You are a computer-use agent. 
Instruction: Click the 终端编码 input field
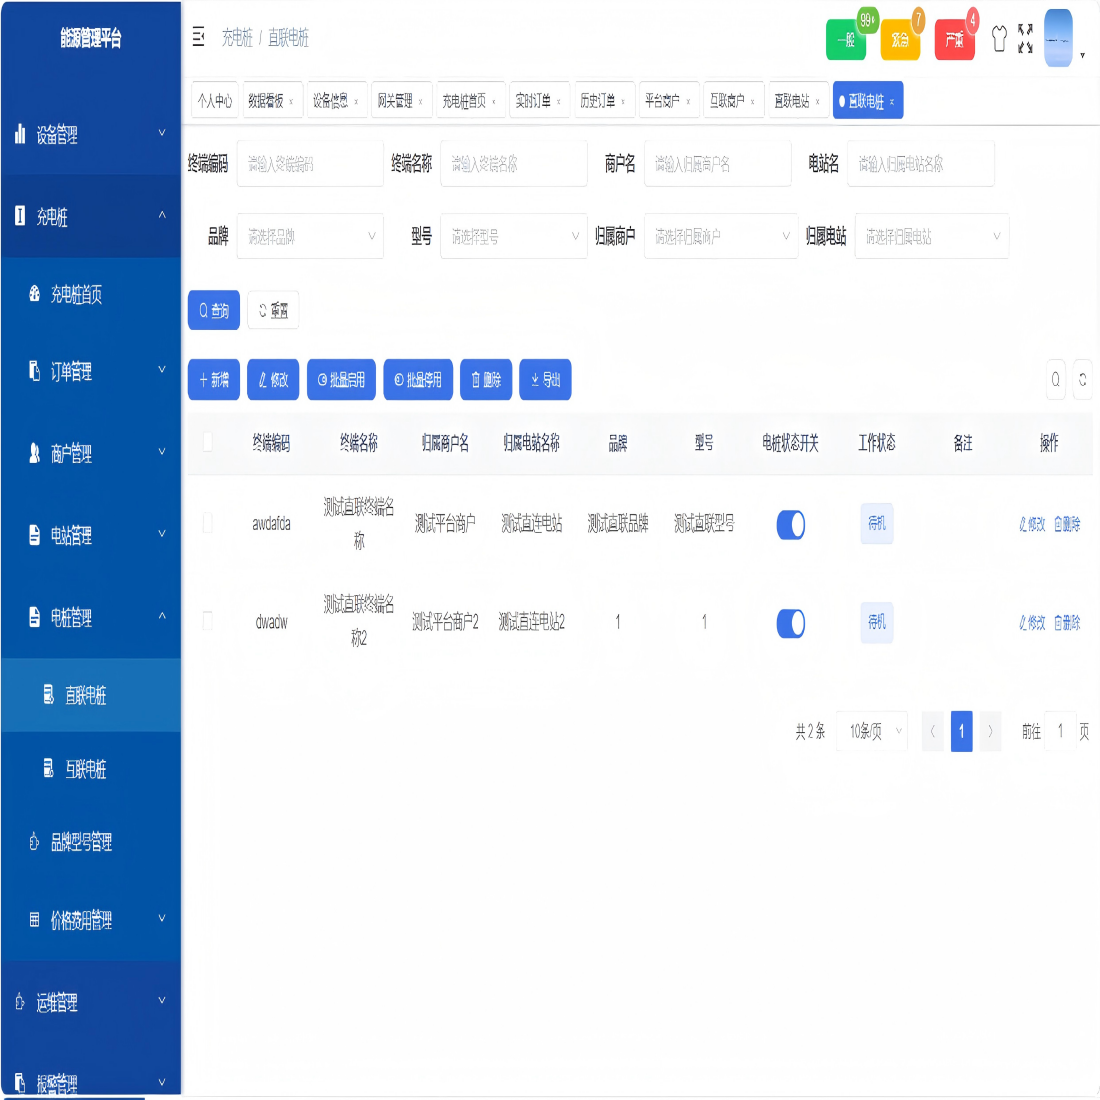(x=310, y=164)
